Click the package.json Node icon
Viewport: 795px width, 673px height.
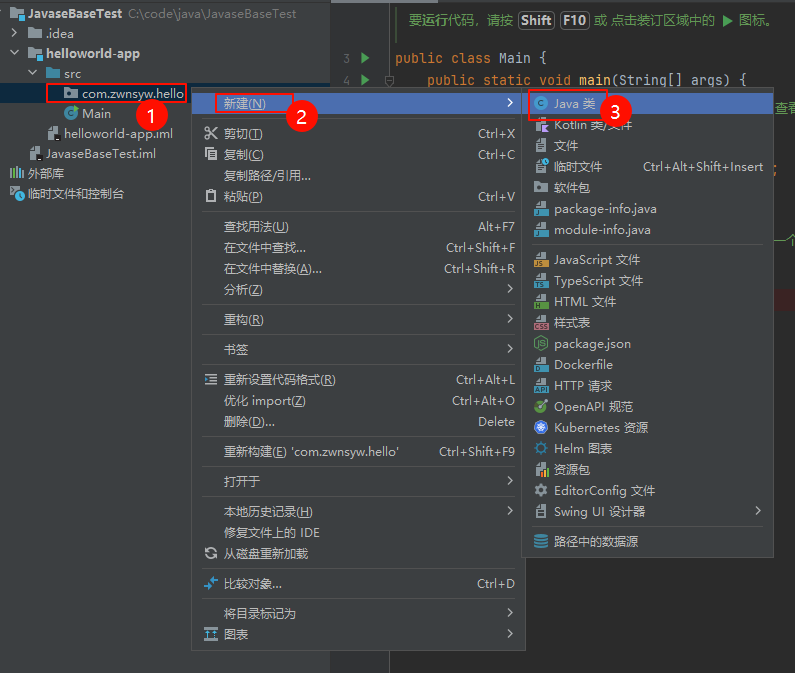(x=541, y=343)
